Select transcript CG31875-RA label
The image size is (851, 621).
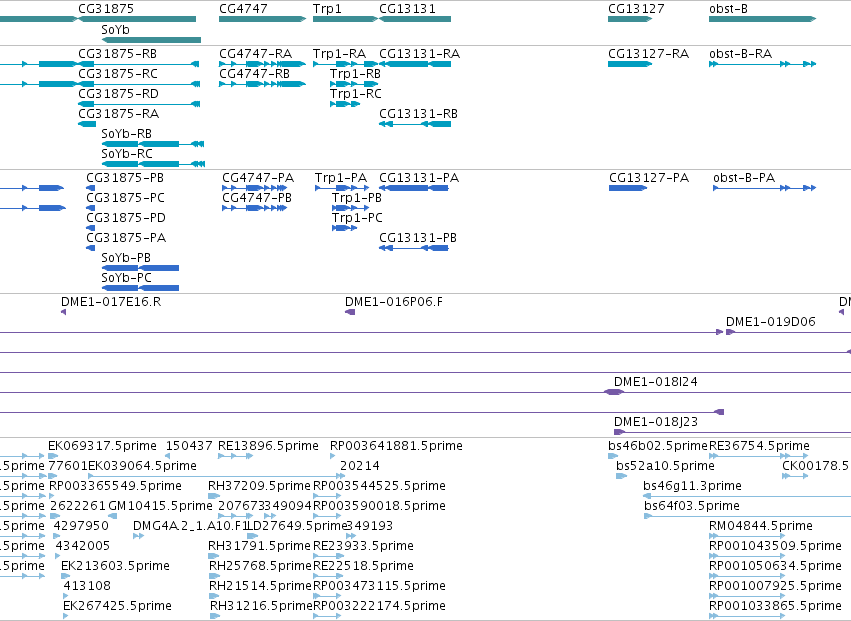point(118,114)
